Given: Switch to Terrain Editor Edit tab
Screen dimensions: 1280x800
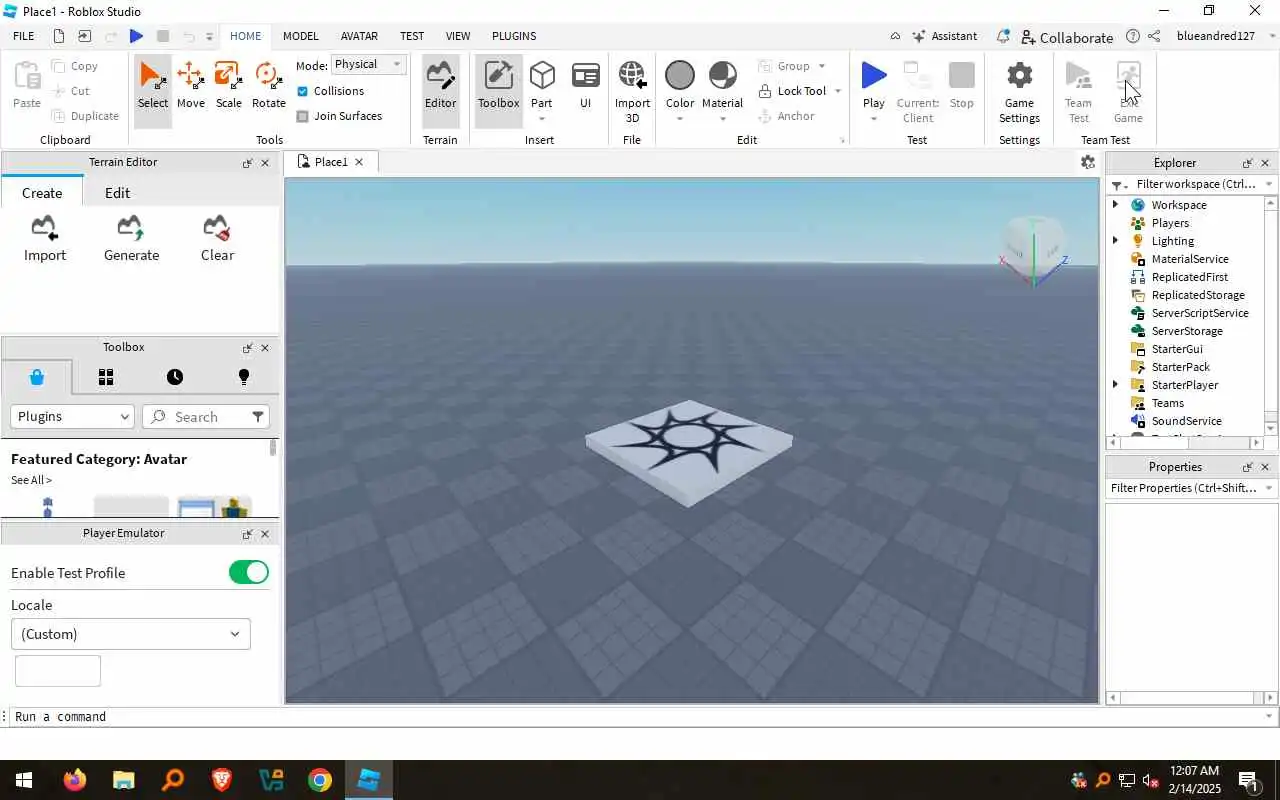Looking at the screenshot, I should click(117, 193).
